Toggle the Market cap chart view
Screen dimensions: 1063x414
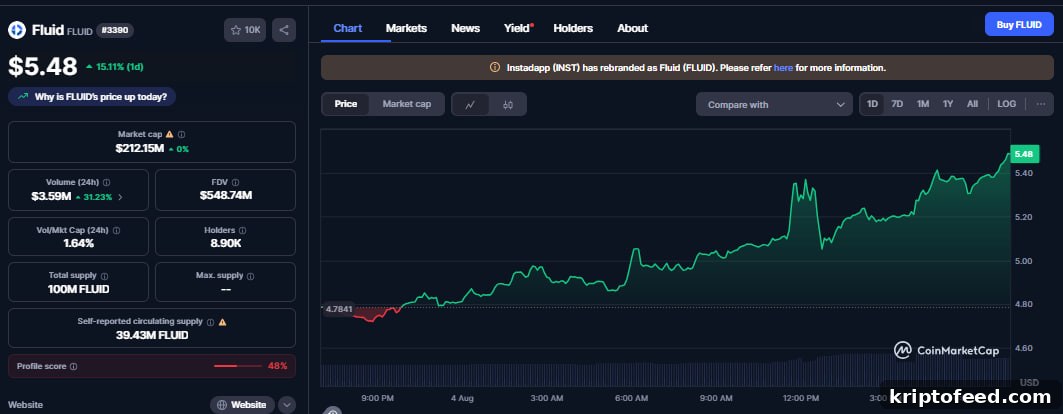pos(407,104)
